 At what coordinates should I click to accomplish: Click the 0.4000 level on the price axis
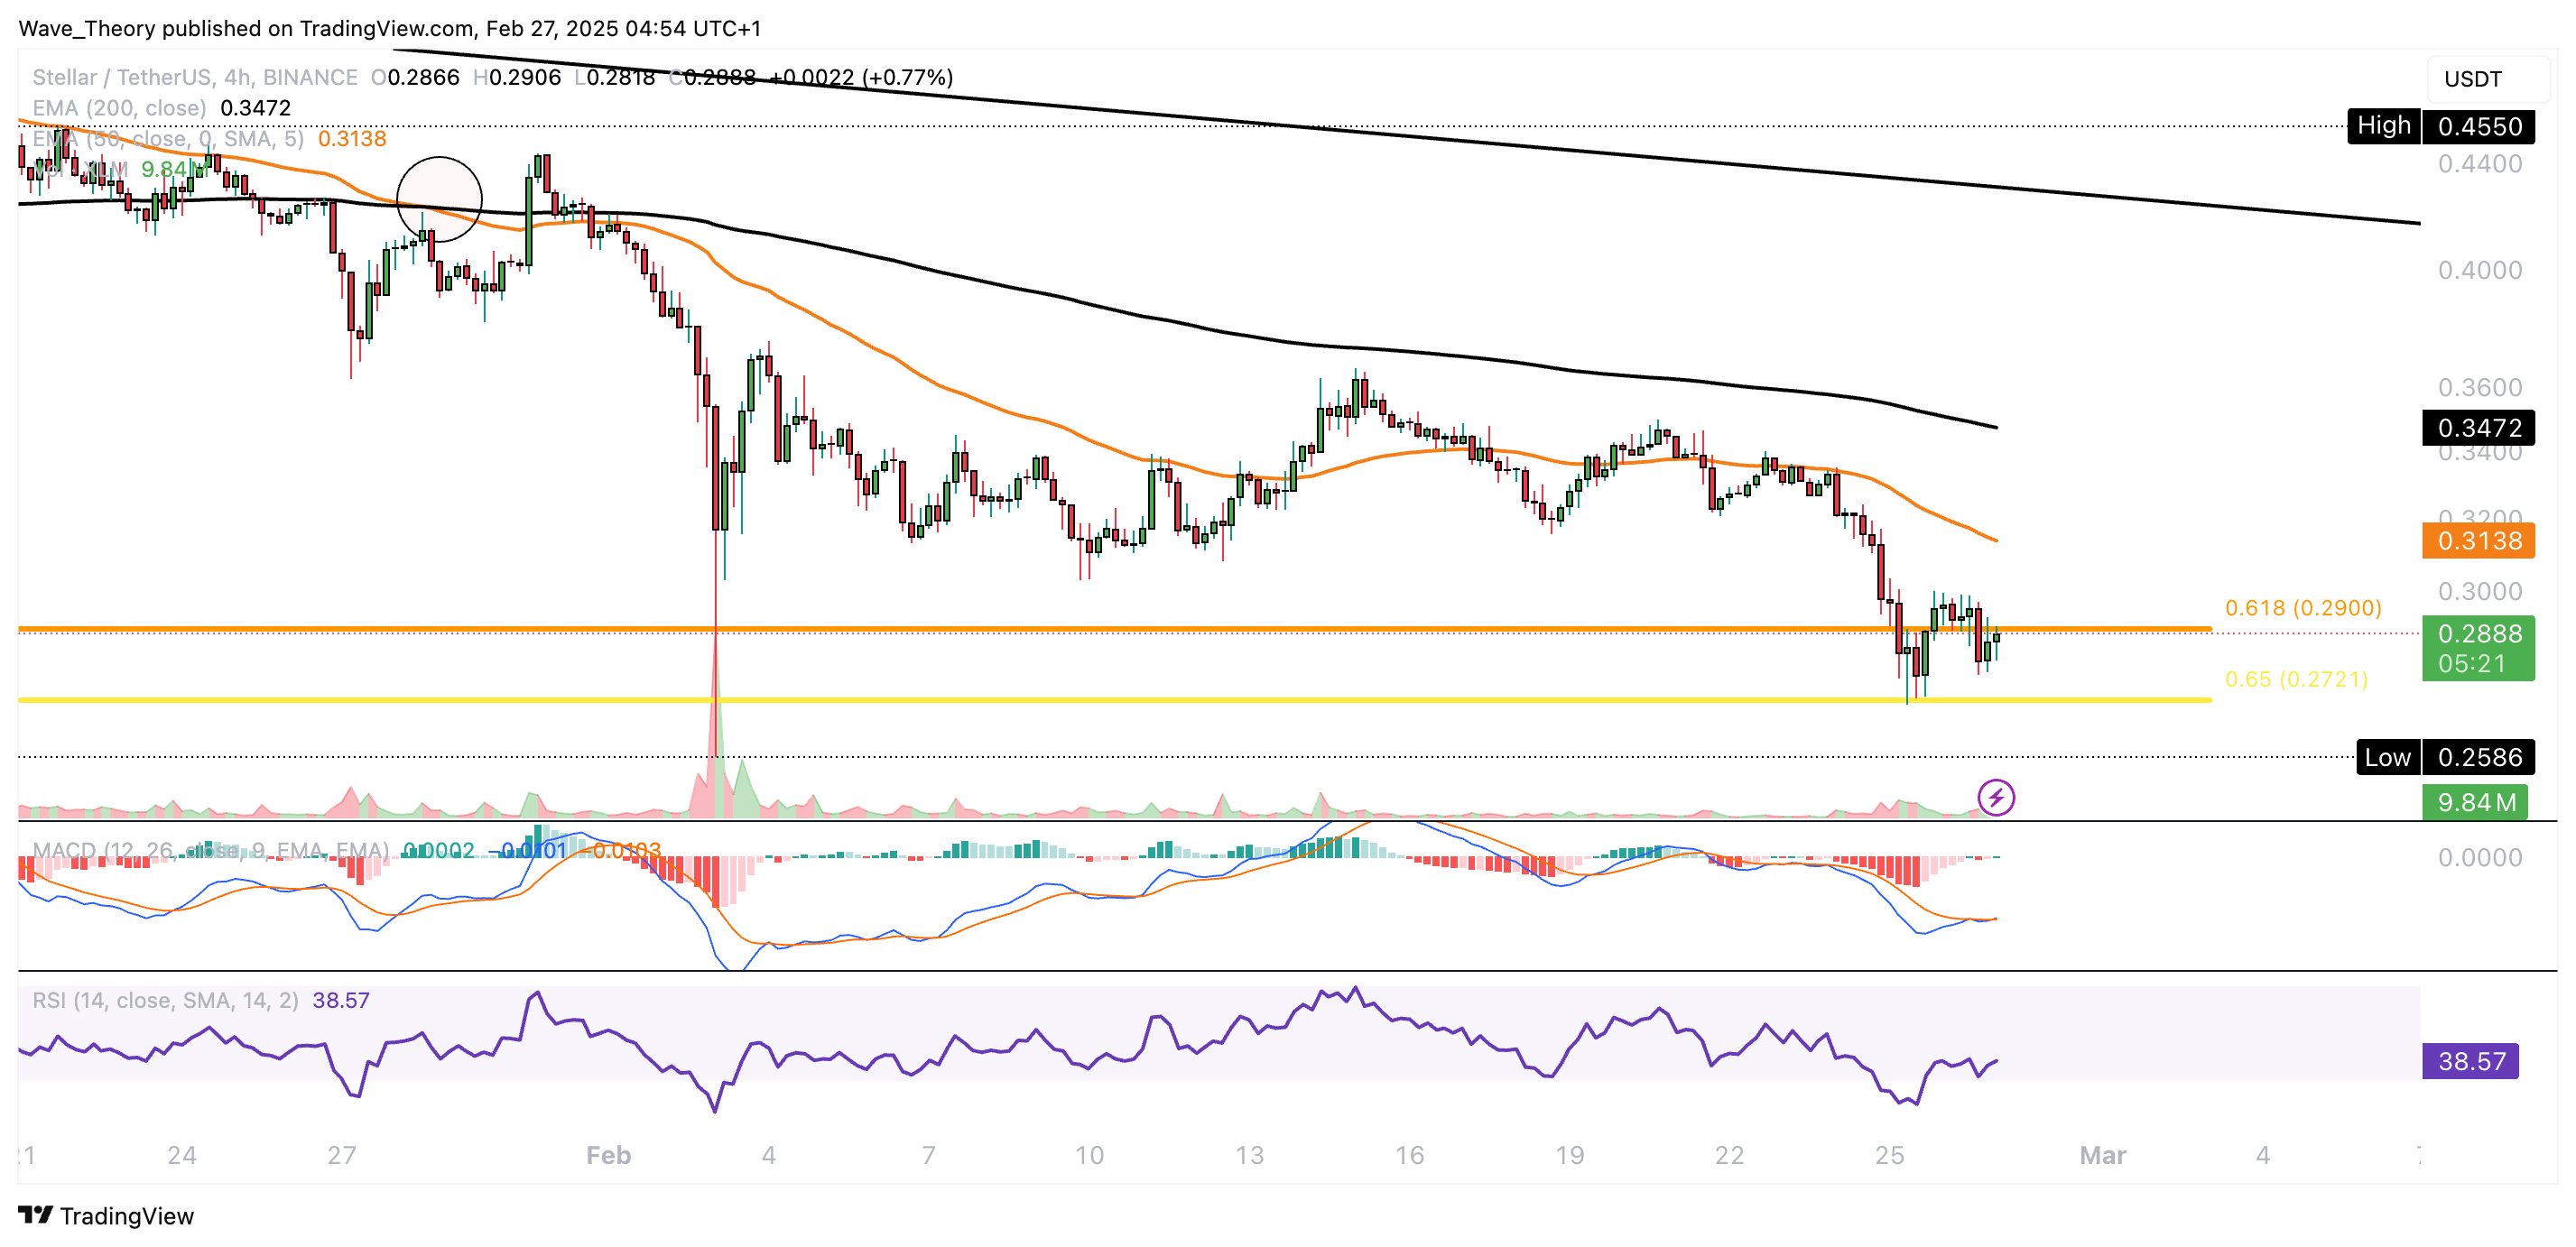(x=2479, y=270)
